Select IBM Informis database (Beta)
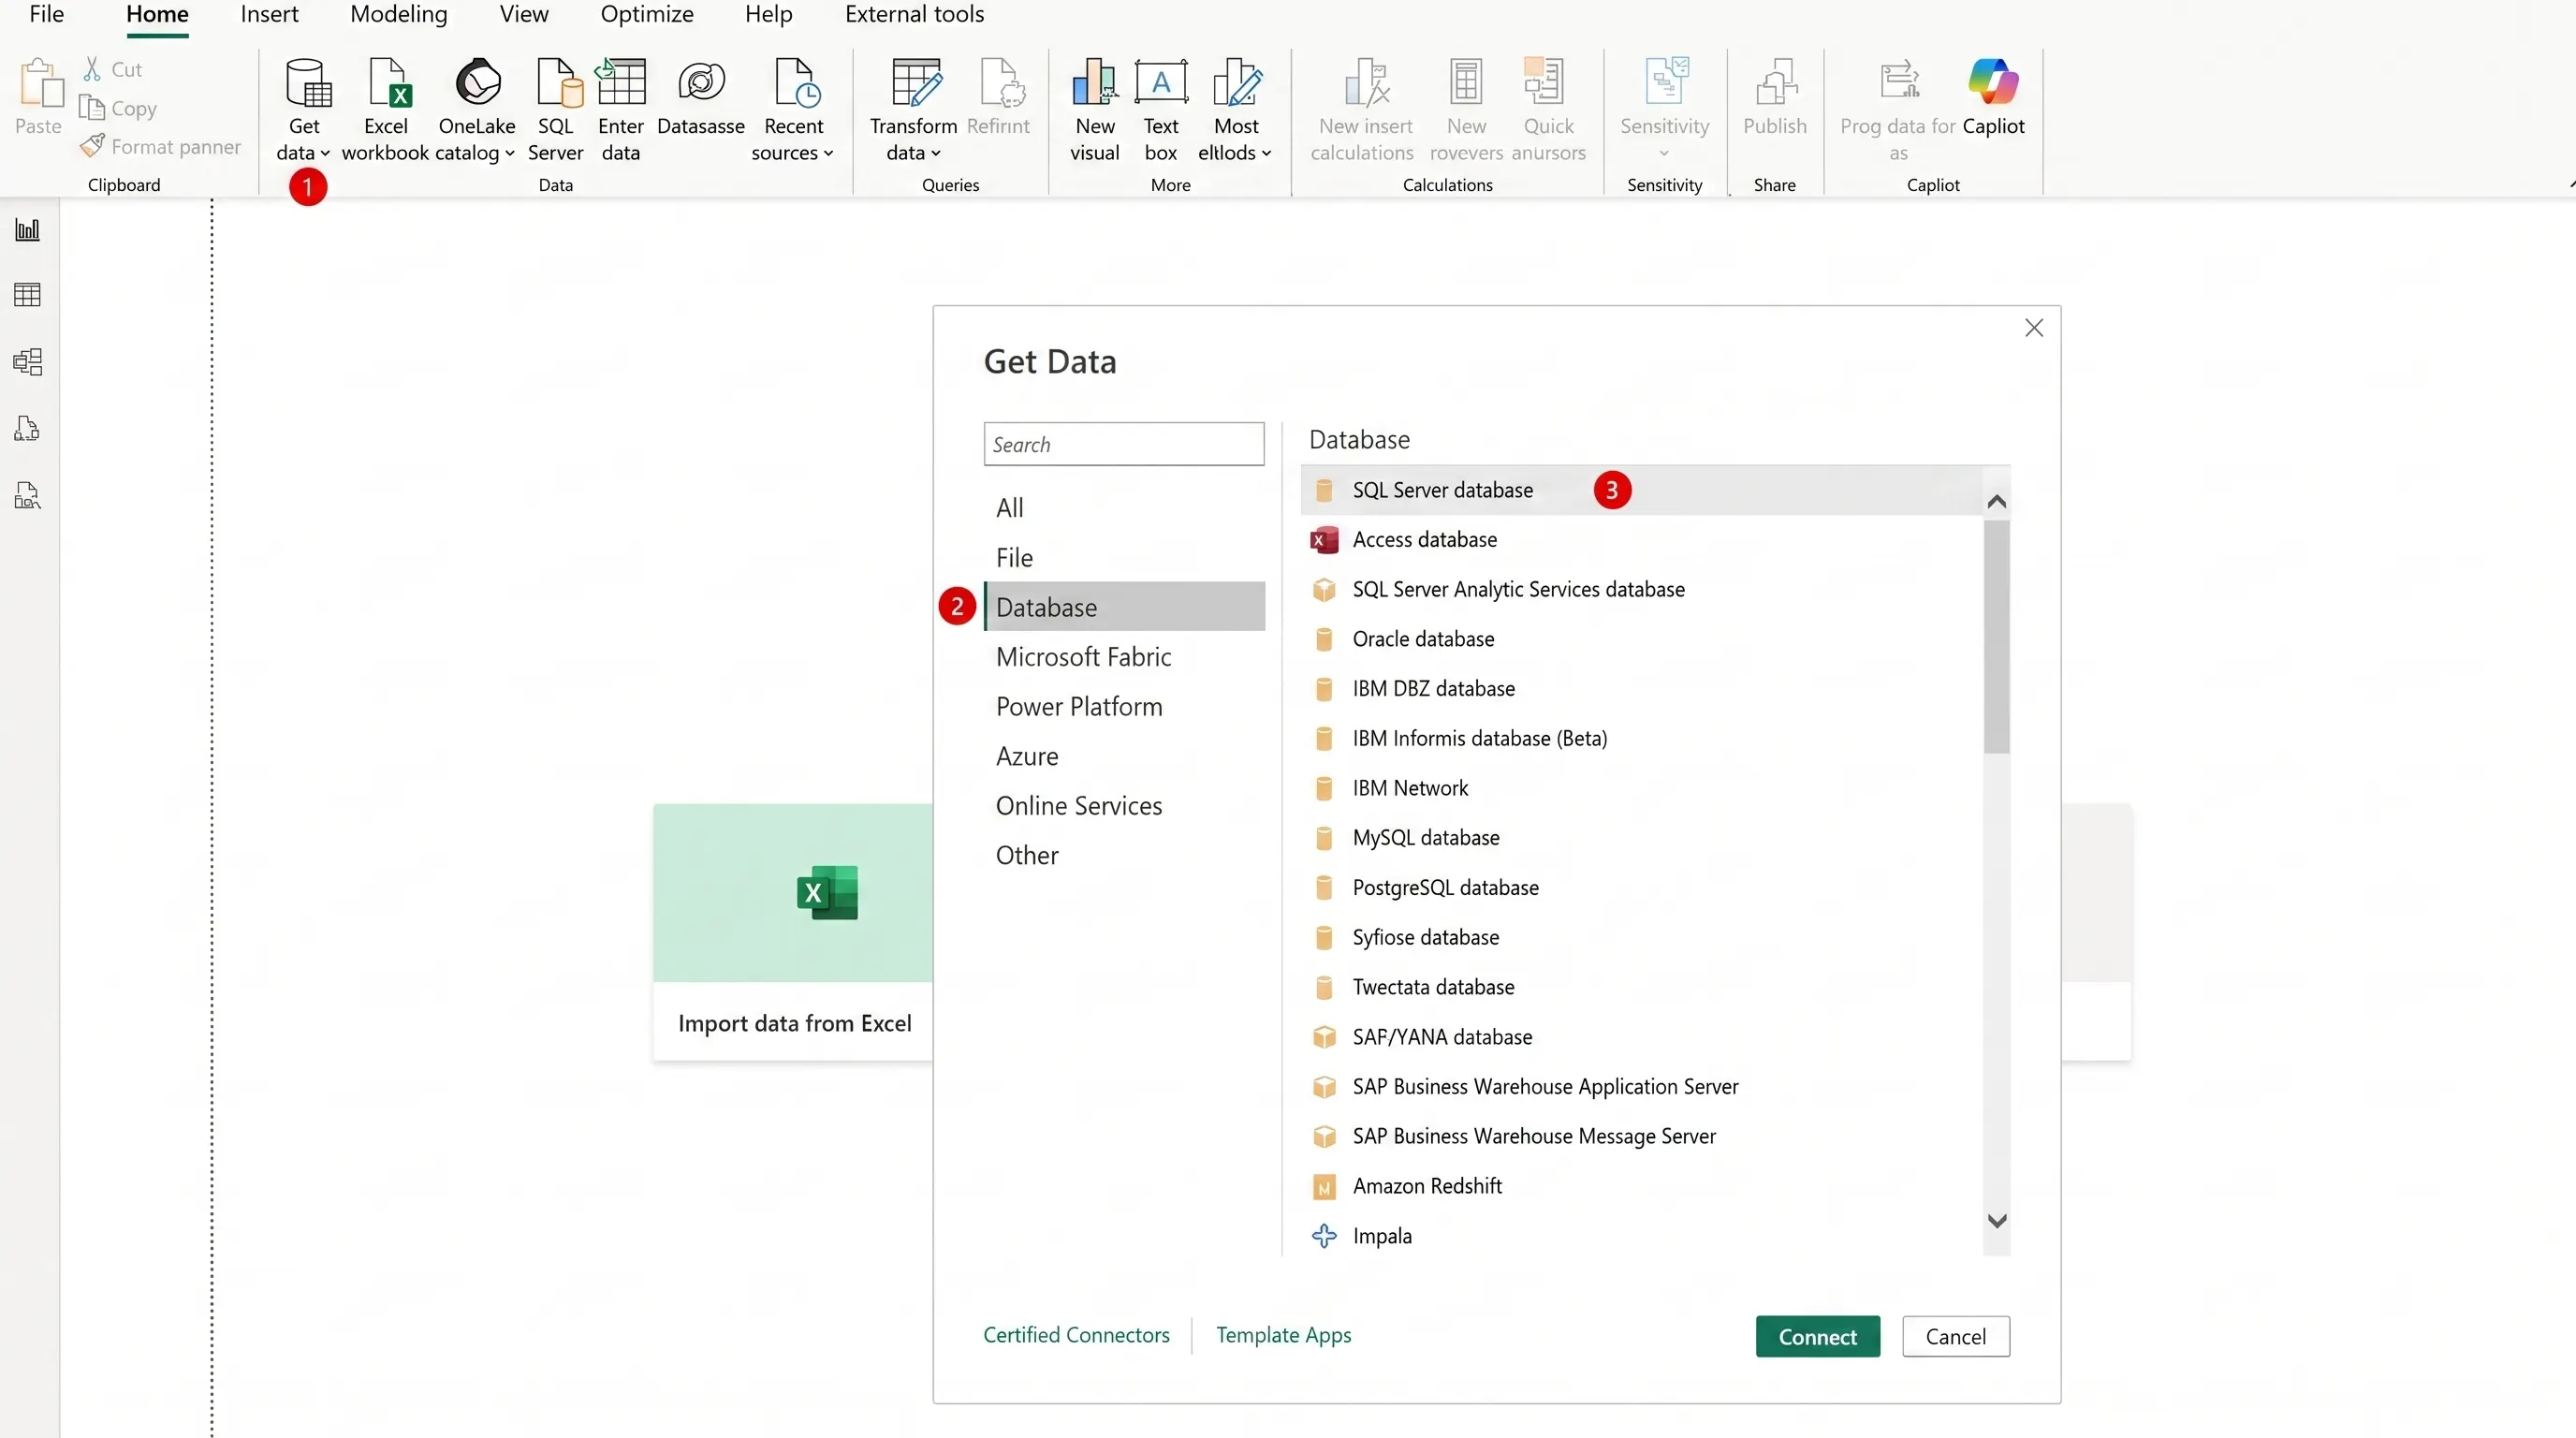The width and height of the screenshot is (2576, 1438). (1642, 739)
